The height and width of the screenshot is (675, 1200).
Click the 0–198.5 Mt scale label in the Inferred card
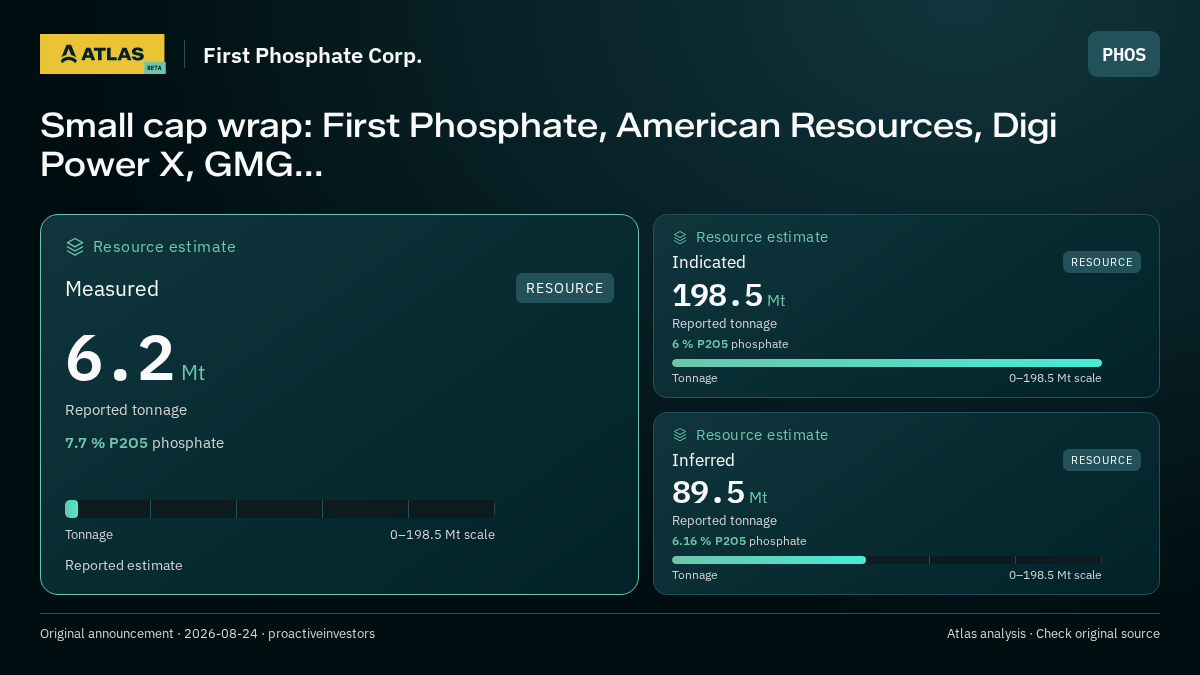coord(1055,575)
